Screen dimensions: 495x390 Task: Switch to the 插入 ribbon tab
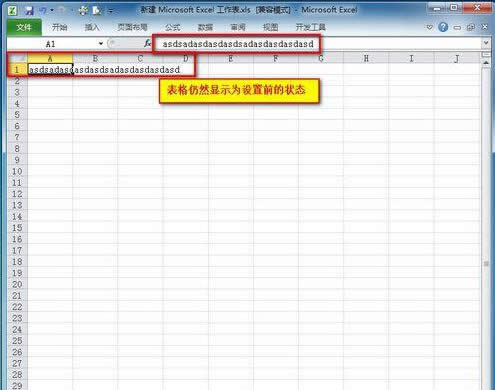[92, 27]
